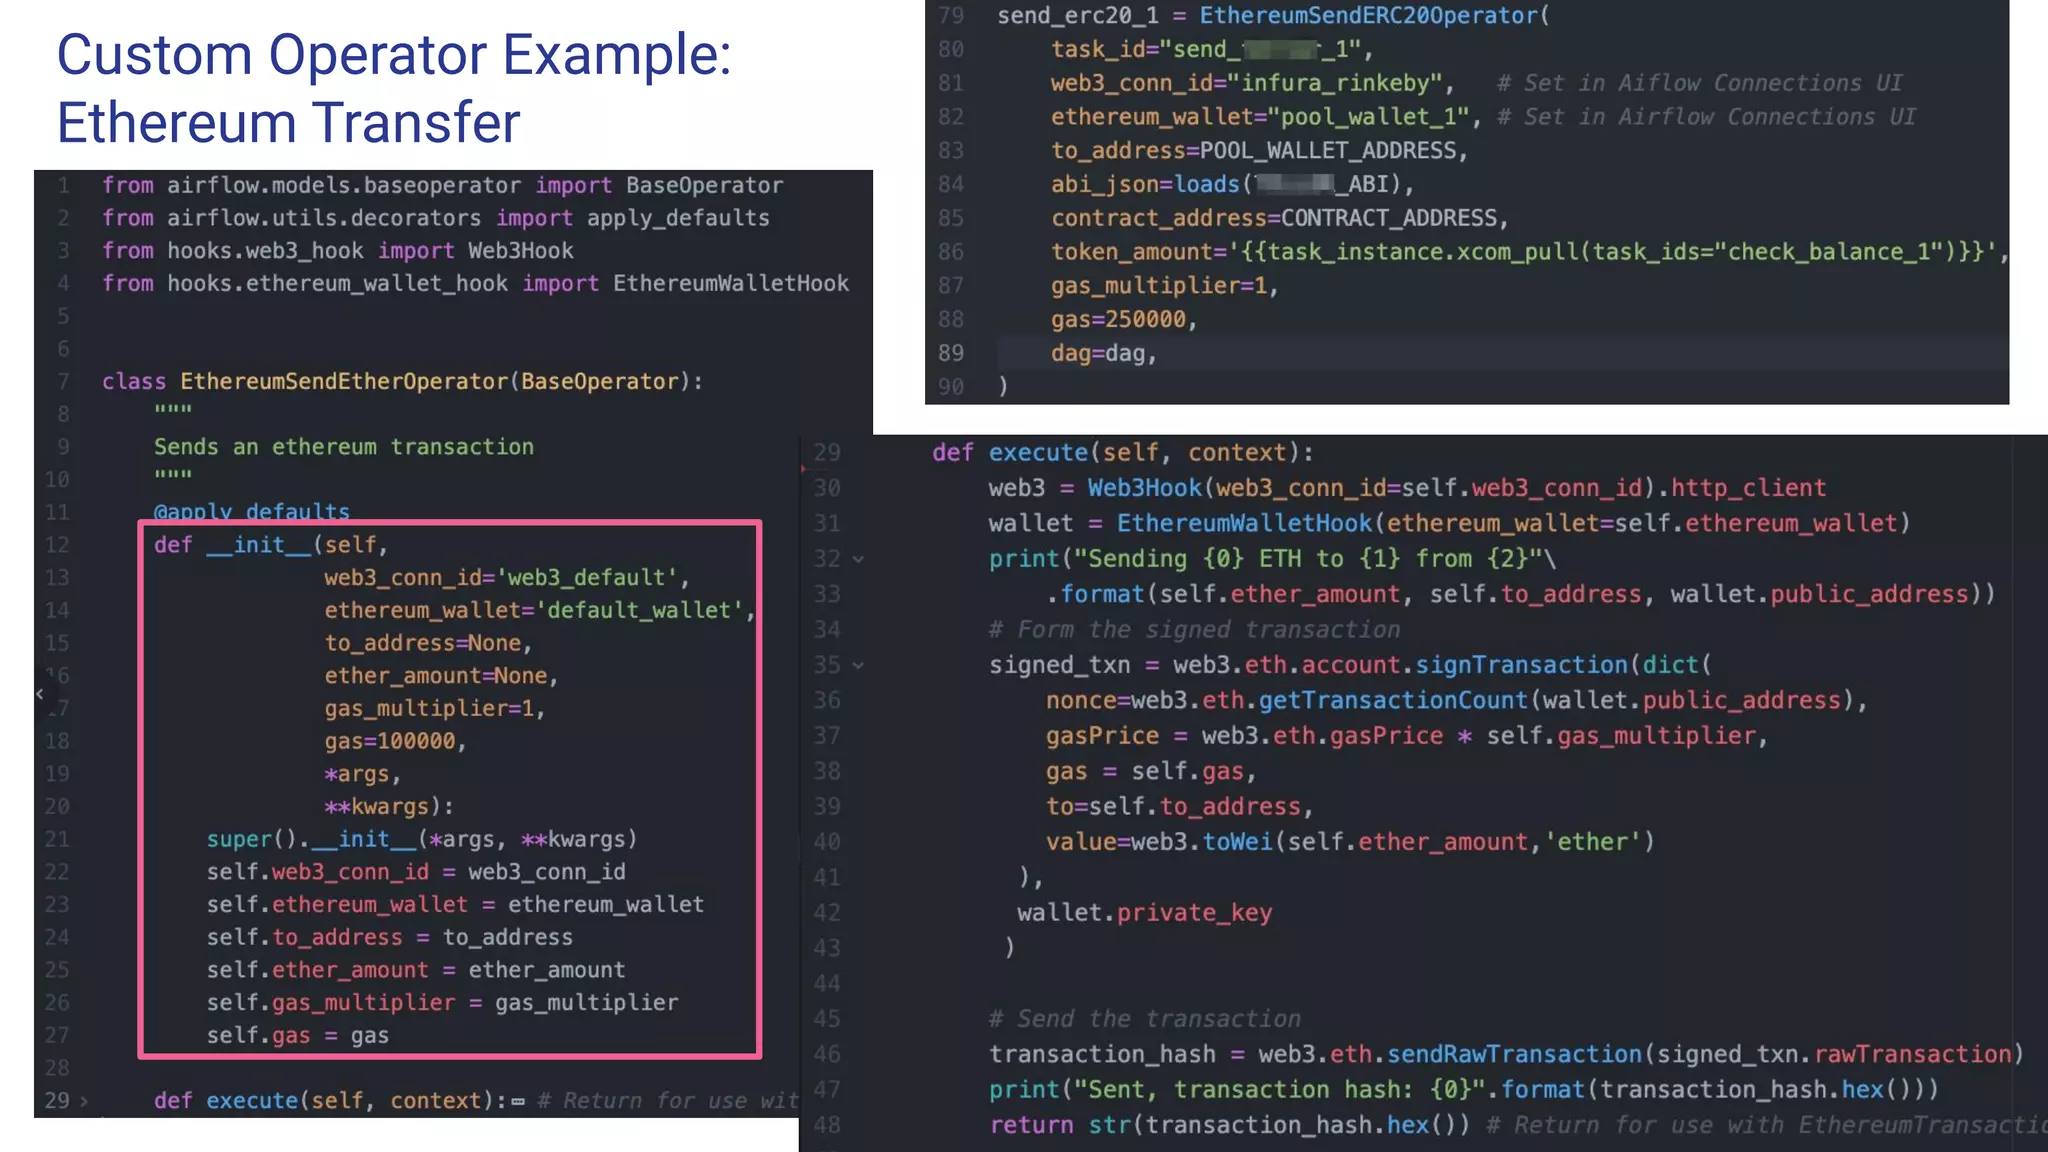This screenshot has height=1152, width=2048.
Task: Click 'self.to_address = to_address' line
Action: [390, 938]
